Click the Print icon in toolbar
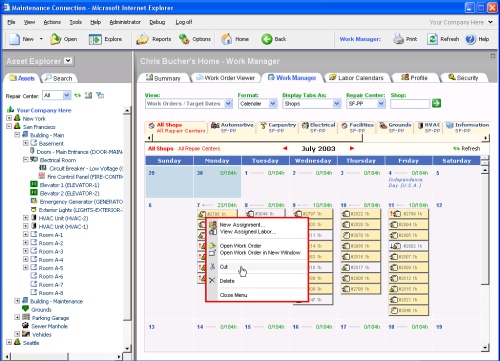This screenshot has height=361, width=500. pyautogui.click(x=398, y=39)
